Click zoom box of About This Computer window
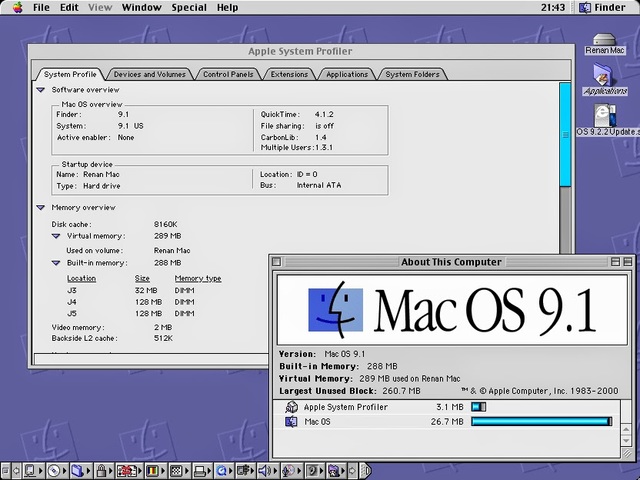This screenshot has height=480, width=640. (615, 262)
